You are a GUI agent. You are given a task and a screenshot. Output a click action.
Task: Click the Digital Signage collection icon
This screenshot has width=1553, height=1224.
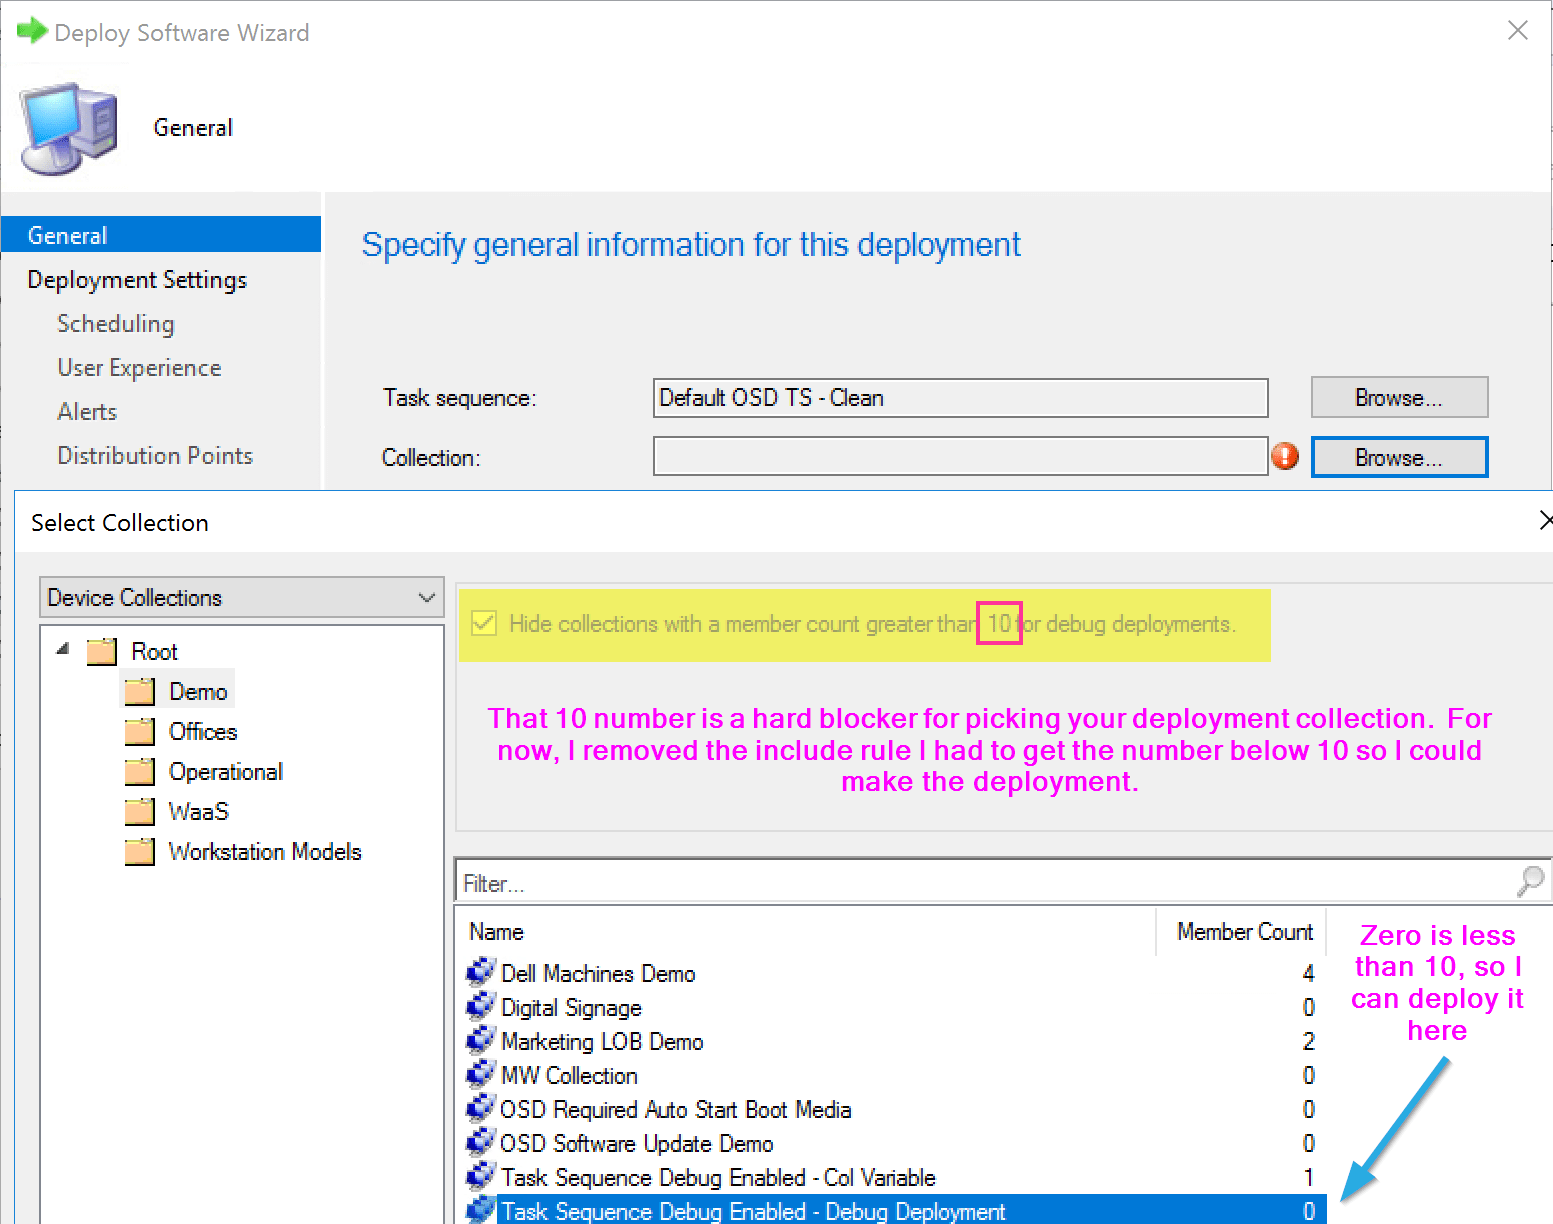tap(481, 1006)
